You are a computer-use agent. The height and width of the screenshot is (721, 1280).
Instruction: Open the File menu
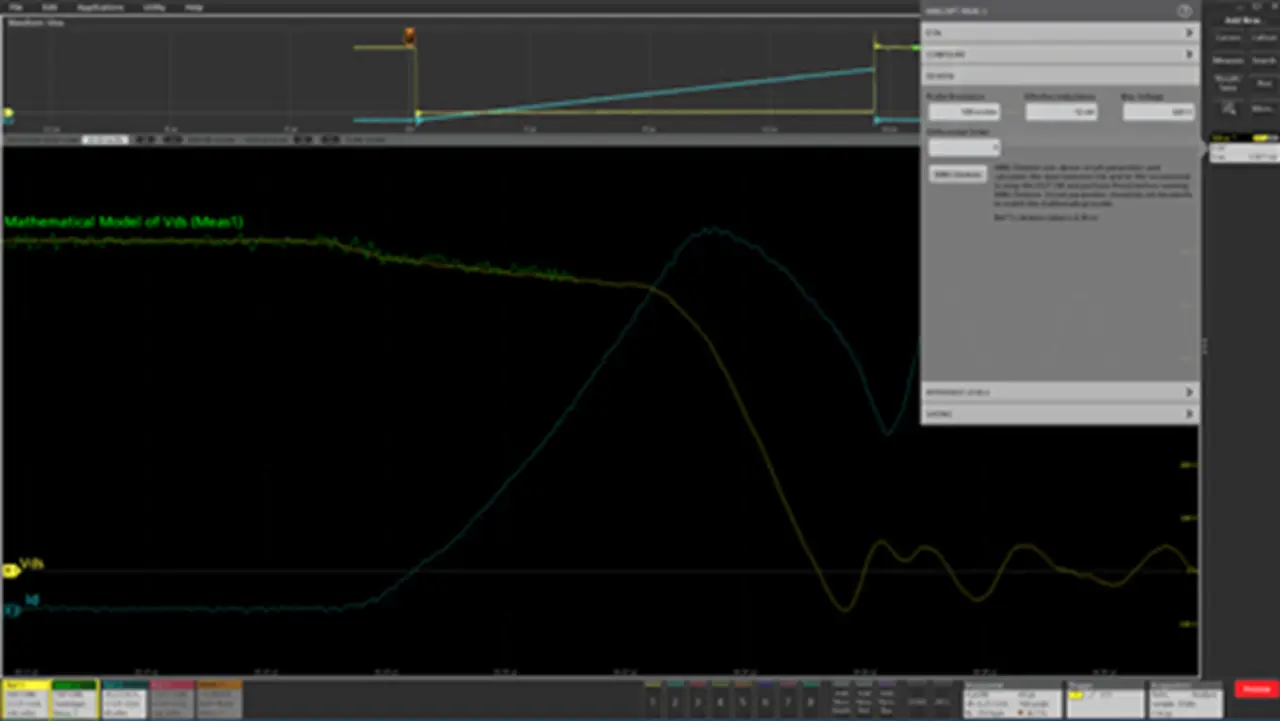(16, 7)
